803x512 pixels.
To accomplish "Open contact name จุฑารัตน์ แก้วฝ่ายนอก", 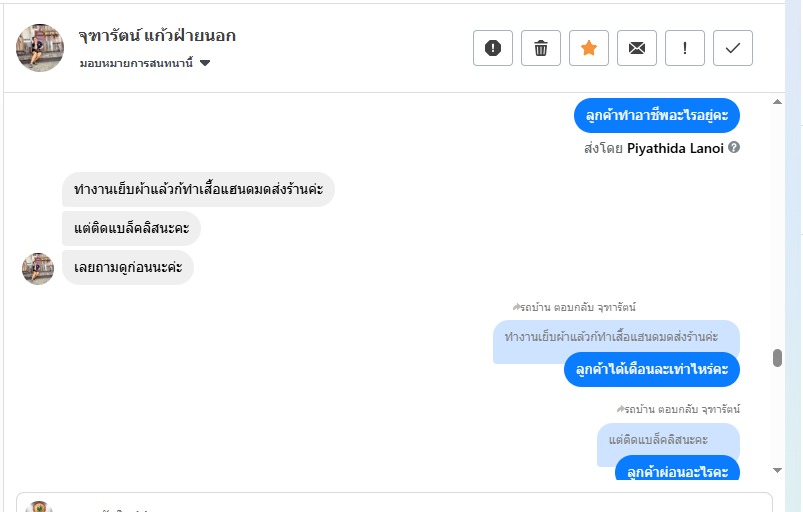I will [x=157, y=36].
